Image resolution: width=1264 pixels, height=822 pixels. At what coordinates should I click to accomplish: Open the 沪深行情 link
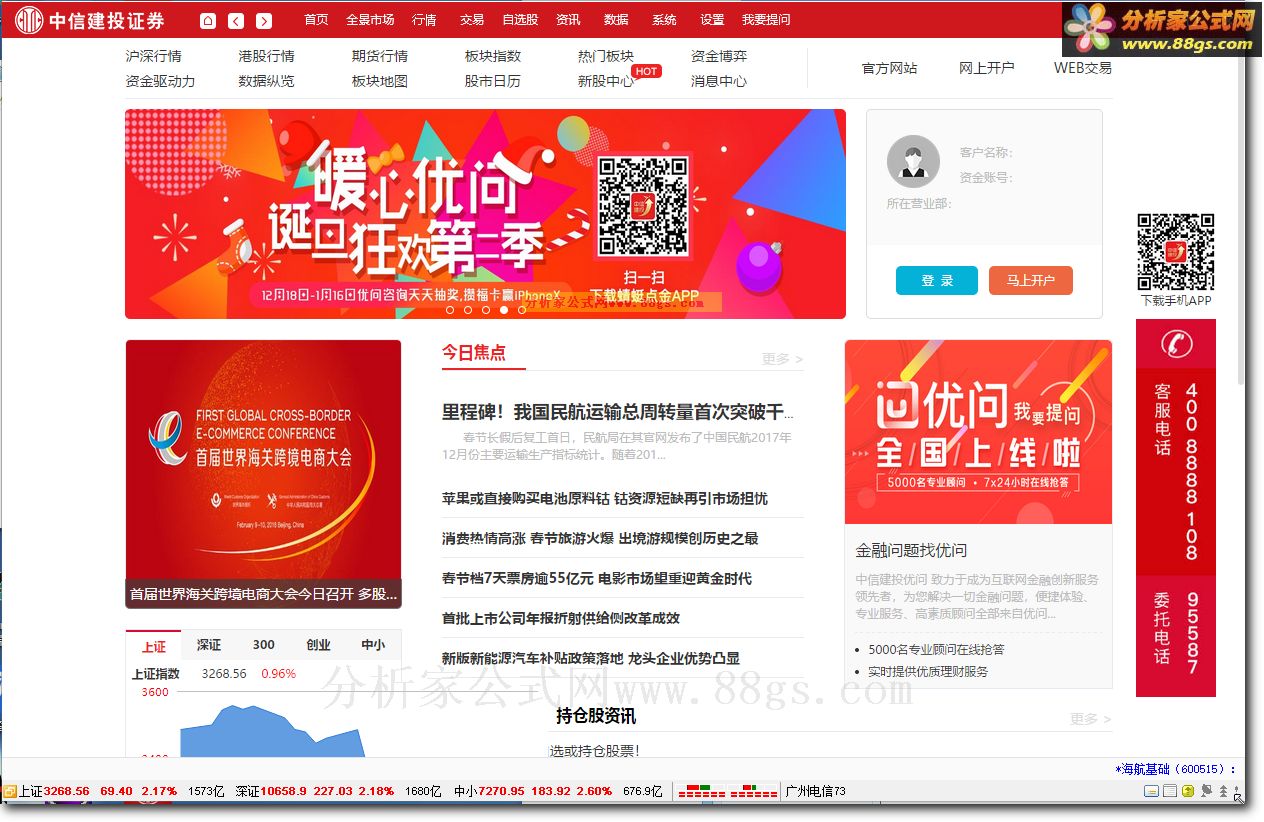click(x=153, y=56)
